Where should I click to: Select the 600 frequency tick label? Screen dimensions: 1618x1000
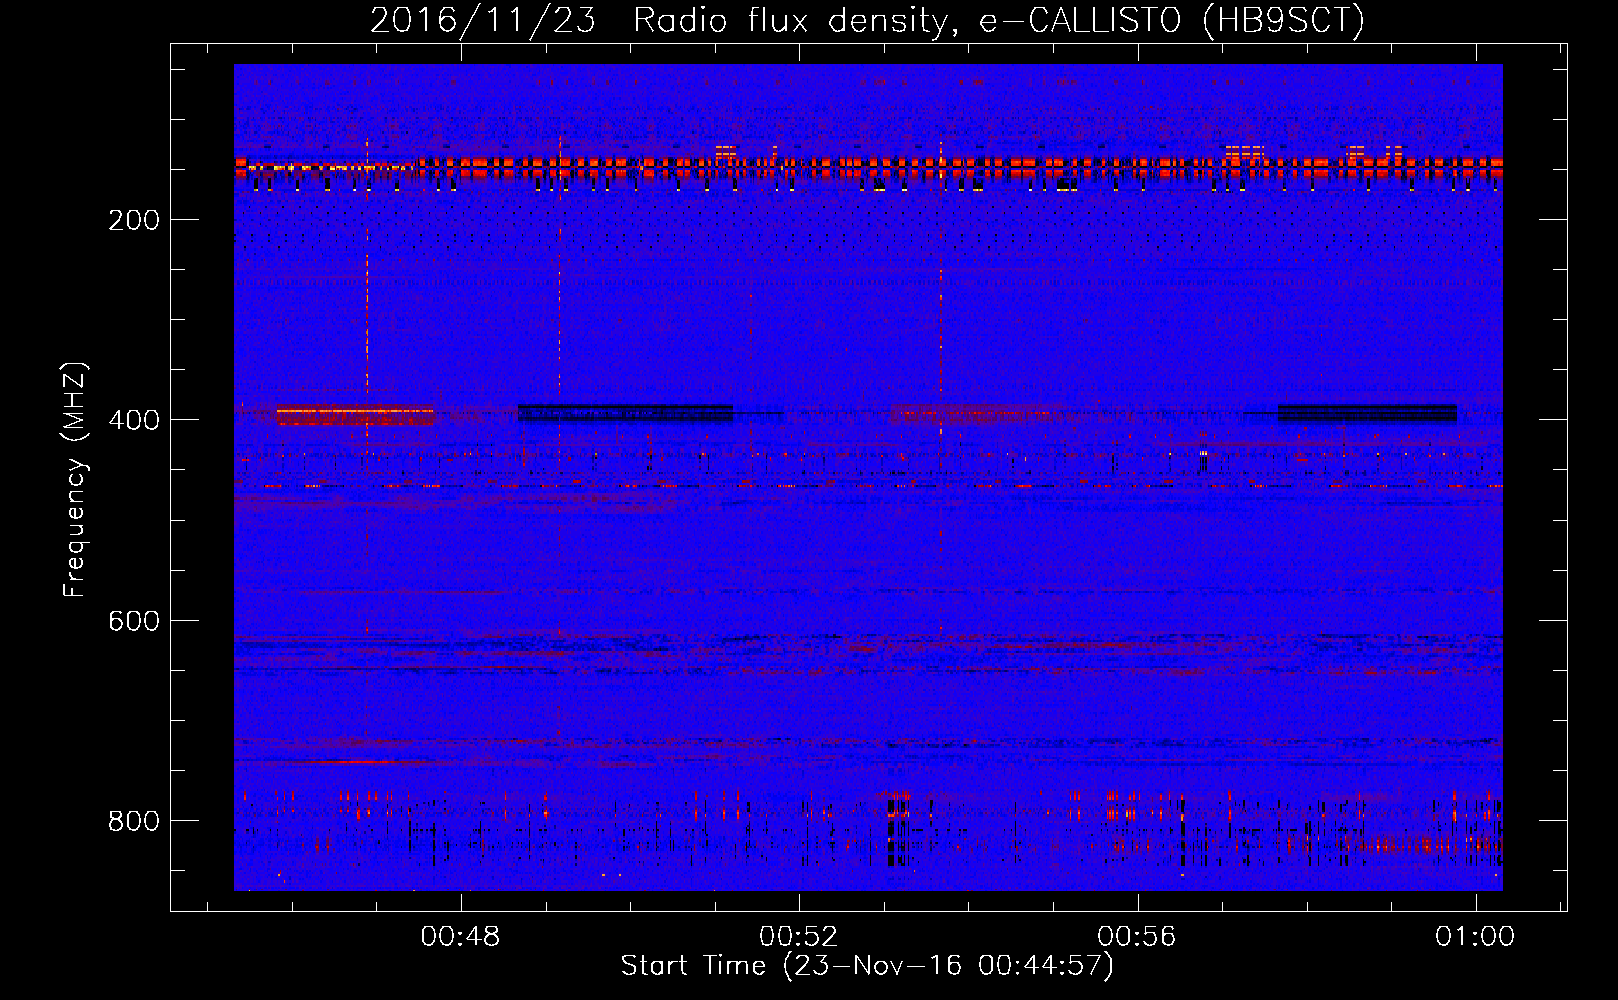coord(134,621)
